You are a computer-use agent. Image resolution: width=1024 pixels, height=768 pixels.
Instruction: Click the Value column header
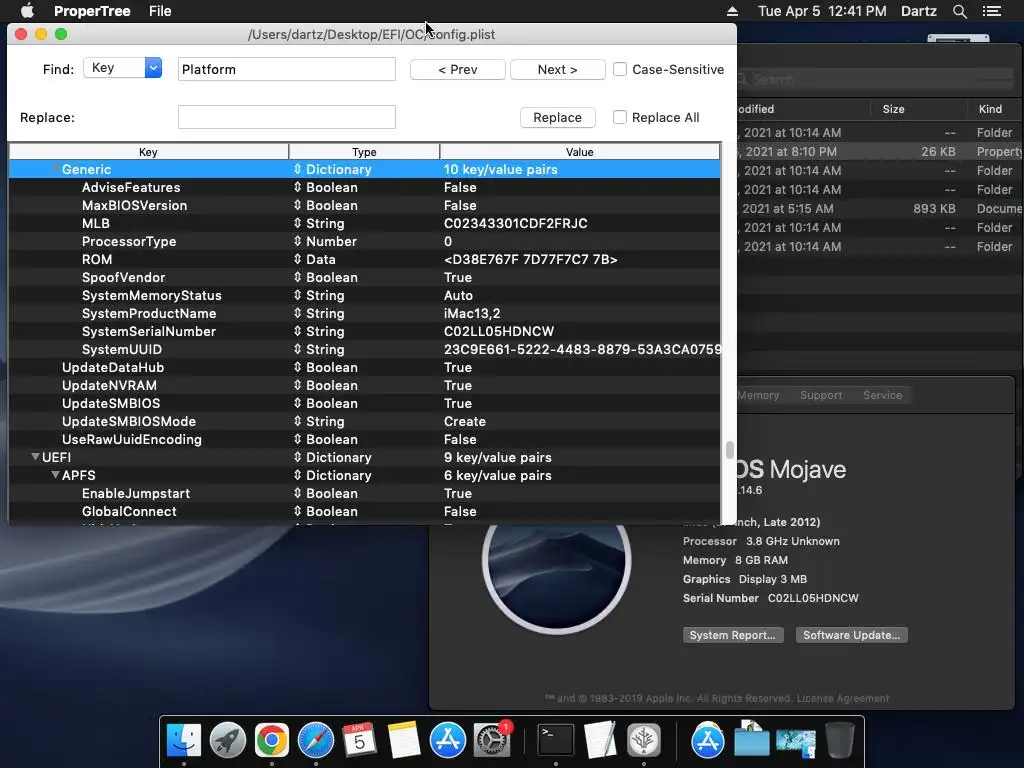click(x=579, y=152)
